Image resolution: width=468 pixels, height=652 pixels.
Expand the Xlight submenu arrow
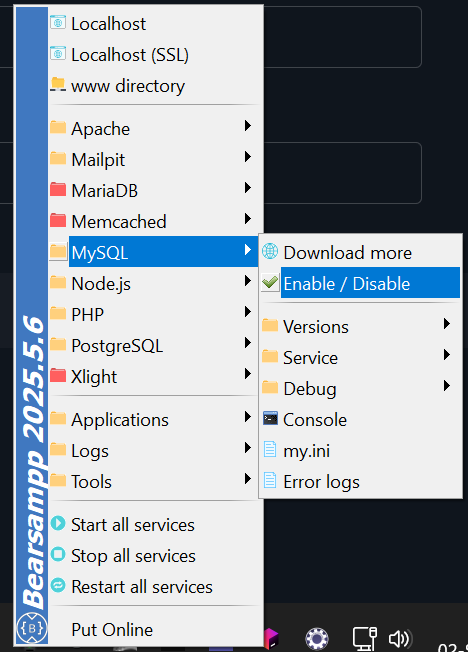click(248, 374)
